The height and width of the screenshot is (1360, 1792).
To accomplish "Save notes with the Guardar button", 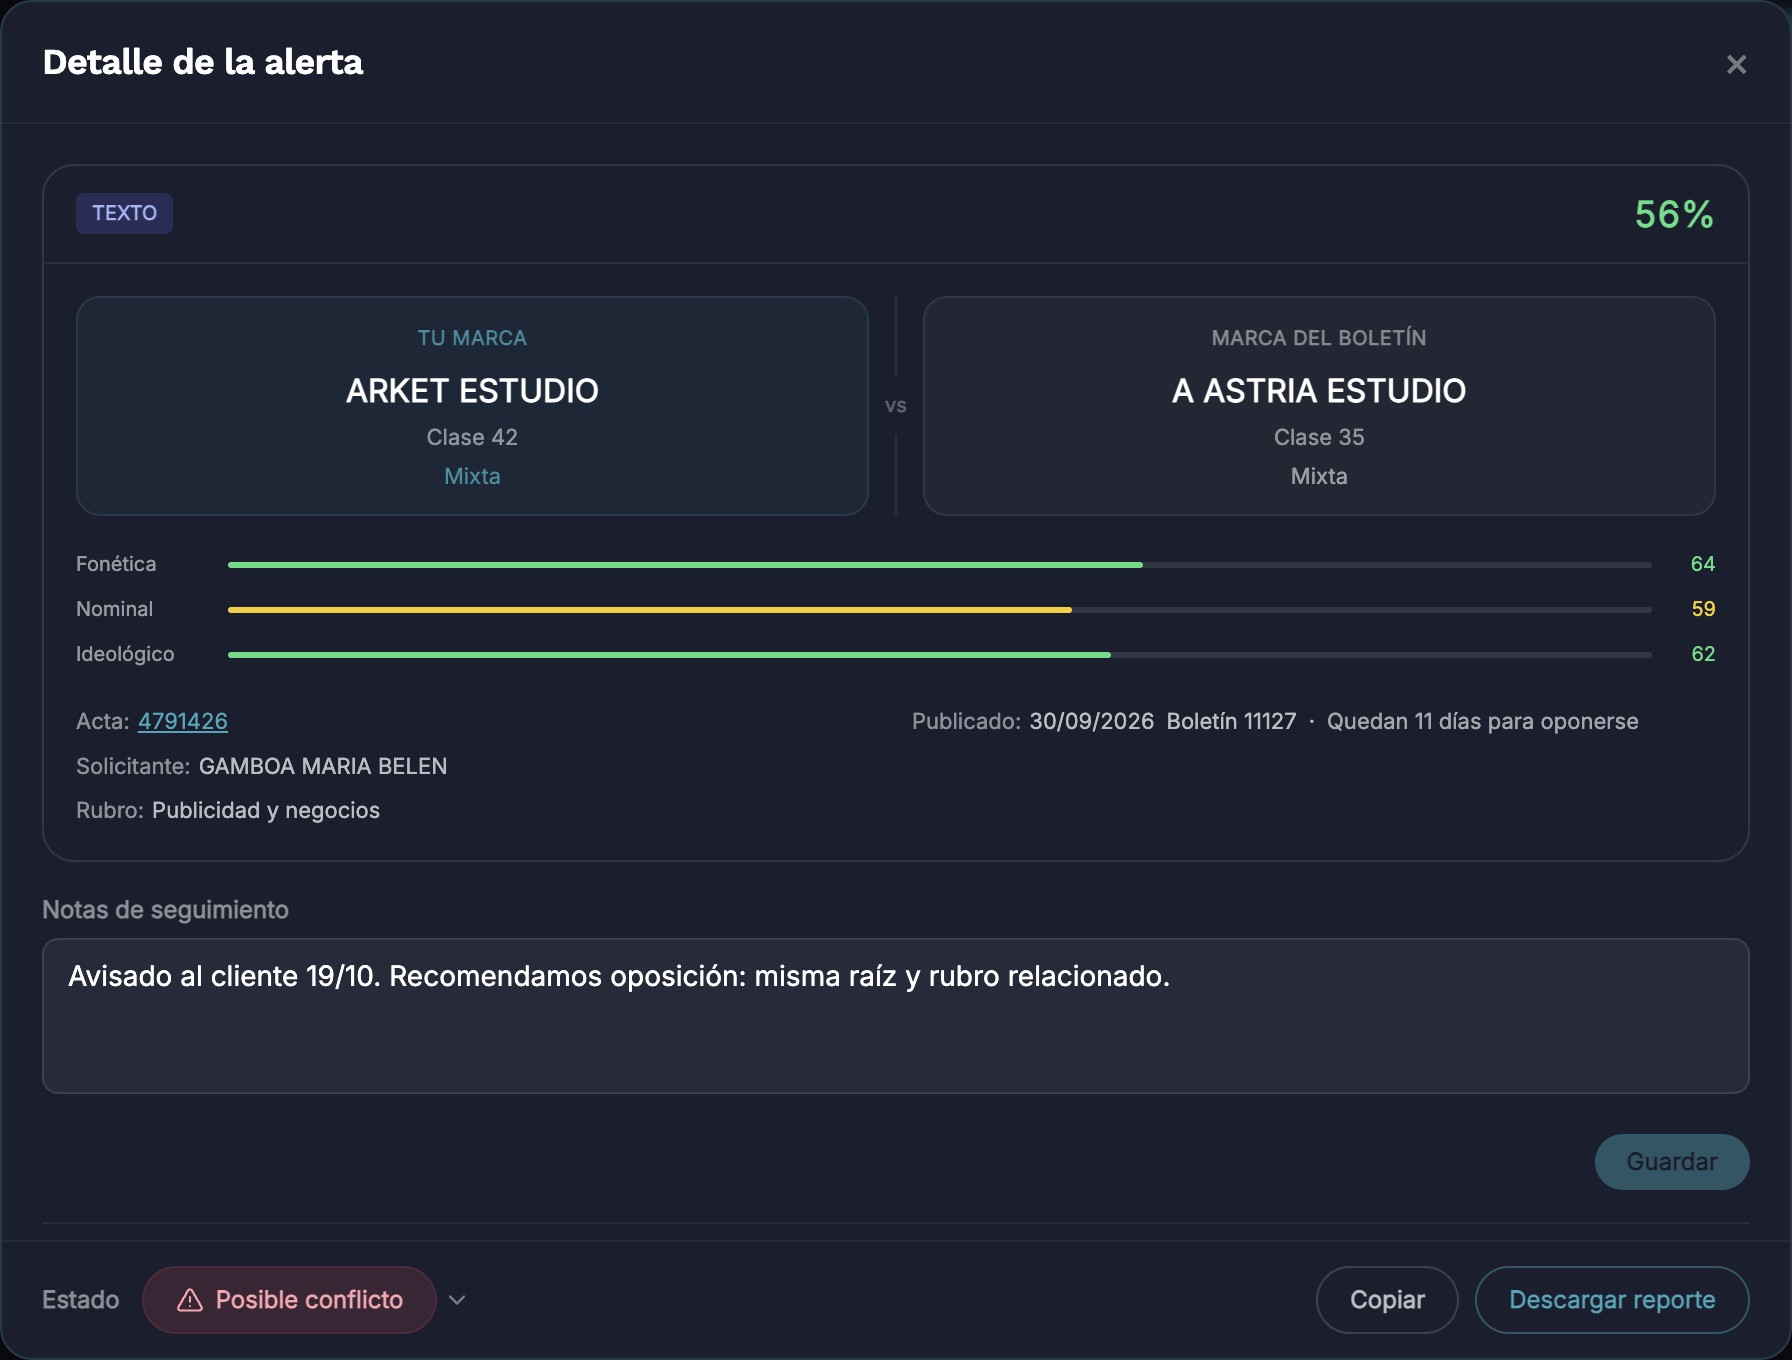I will (1672, 1162).
